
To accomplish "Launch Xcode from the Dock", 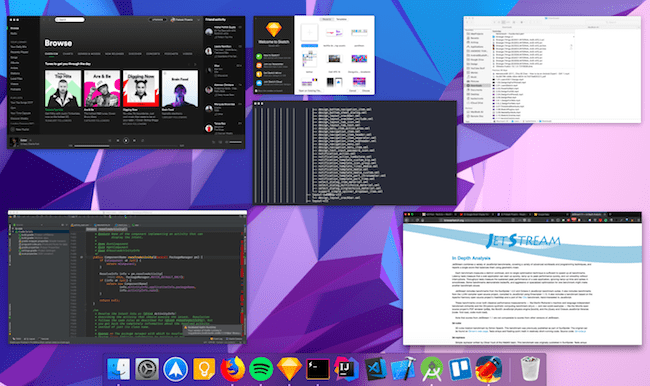I will pyautogui.click(x=403, y=369).
